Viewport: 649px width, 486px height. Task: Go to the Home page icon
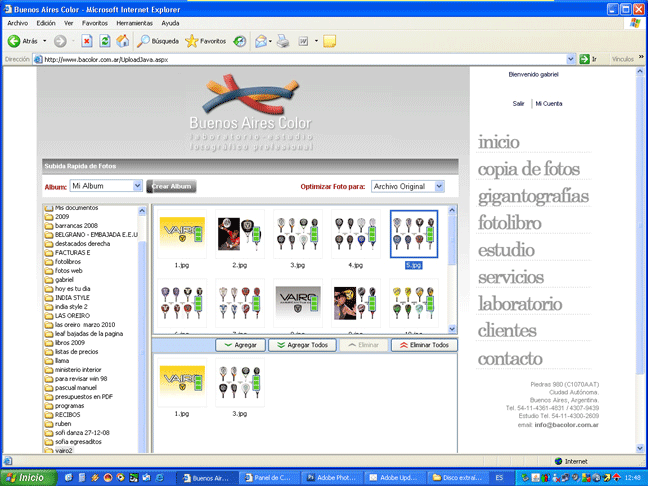point(123,41)
